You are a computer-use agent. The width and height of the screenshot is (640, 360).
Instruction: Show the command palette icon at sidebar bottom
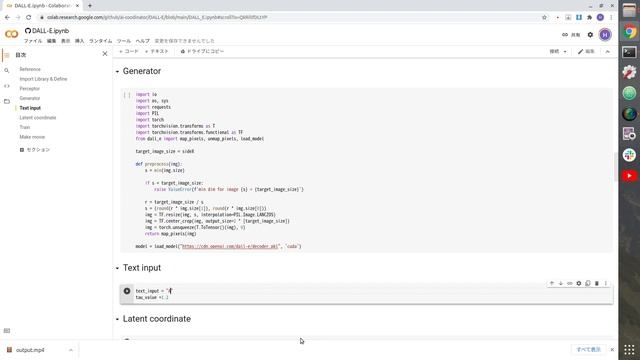(7, 331)
